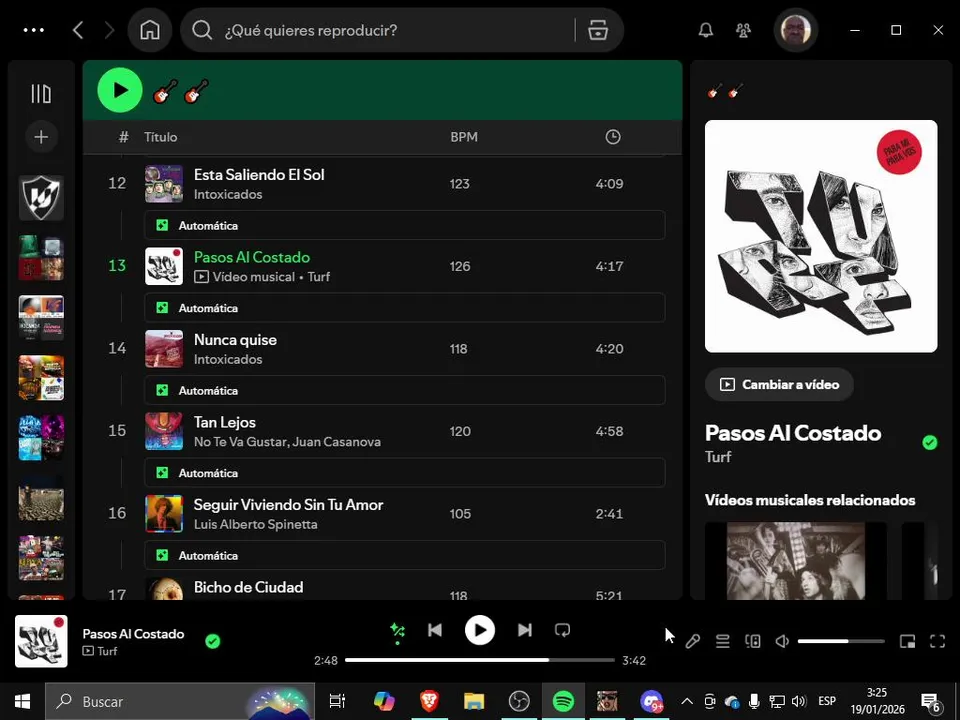
Task: Show hidden system tray icons
Action: (x=687, y=702)
